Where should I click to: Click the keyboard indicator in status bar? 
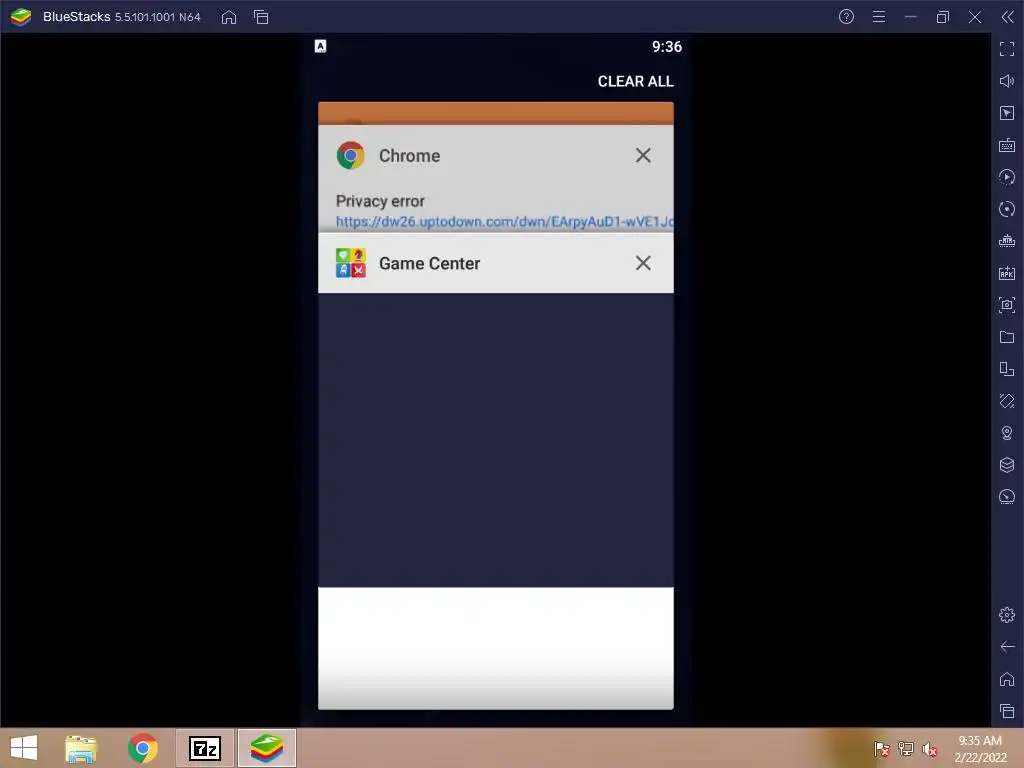click(321, 46)
